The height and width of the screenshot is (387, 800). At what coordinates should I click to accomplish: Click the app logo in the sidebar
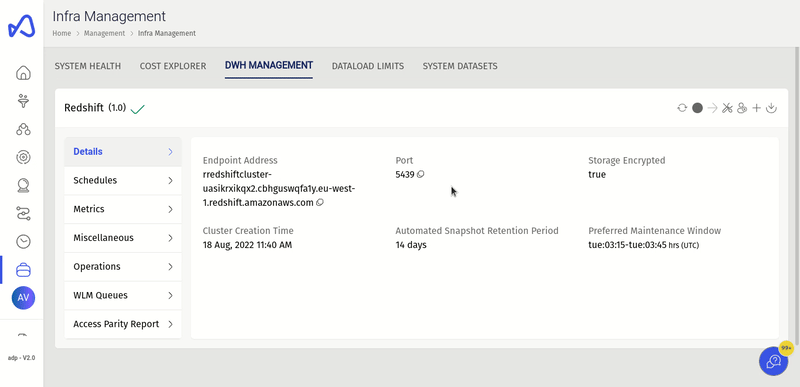21,26
